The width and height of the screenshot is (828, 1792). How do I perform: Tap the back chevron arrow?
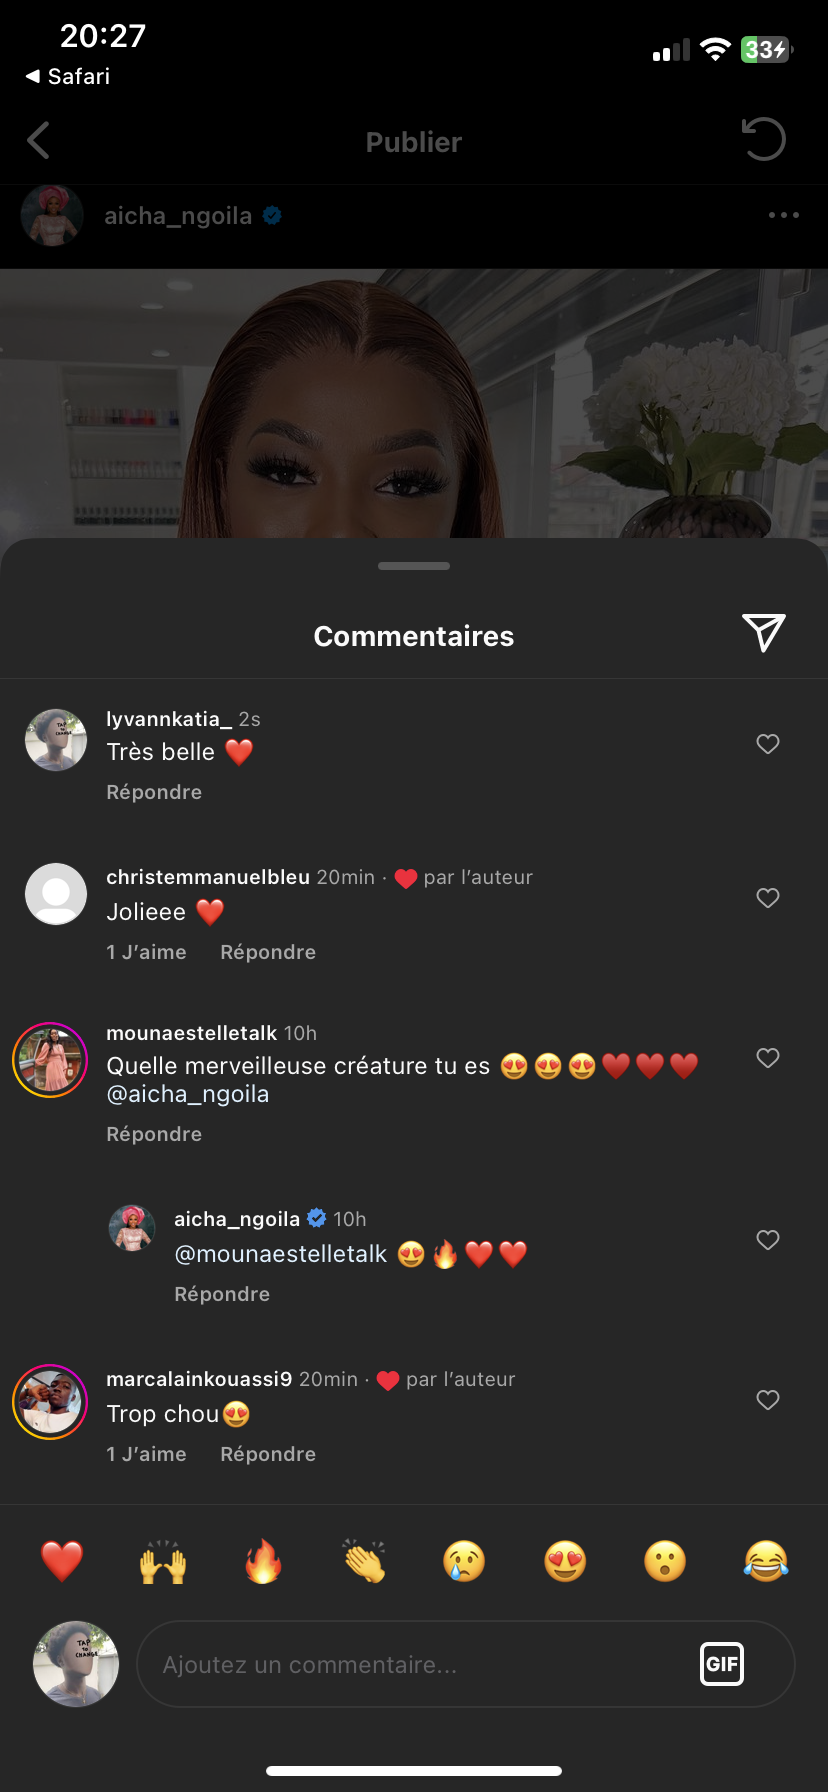[x=39, y=141]
